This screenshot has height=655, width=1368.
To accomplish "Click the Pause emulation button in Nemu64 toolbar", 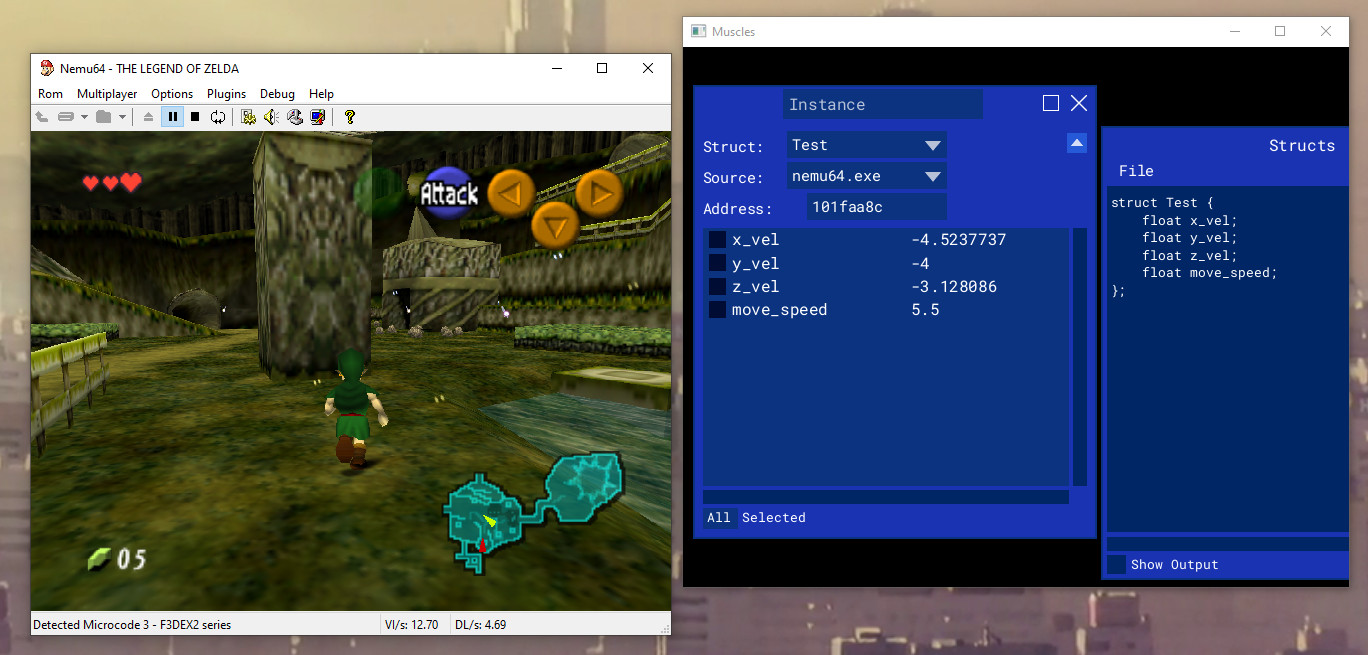I will [x=173, y=117].
